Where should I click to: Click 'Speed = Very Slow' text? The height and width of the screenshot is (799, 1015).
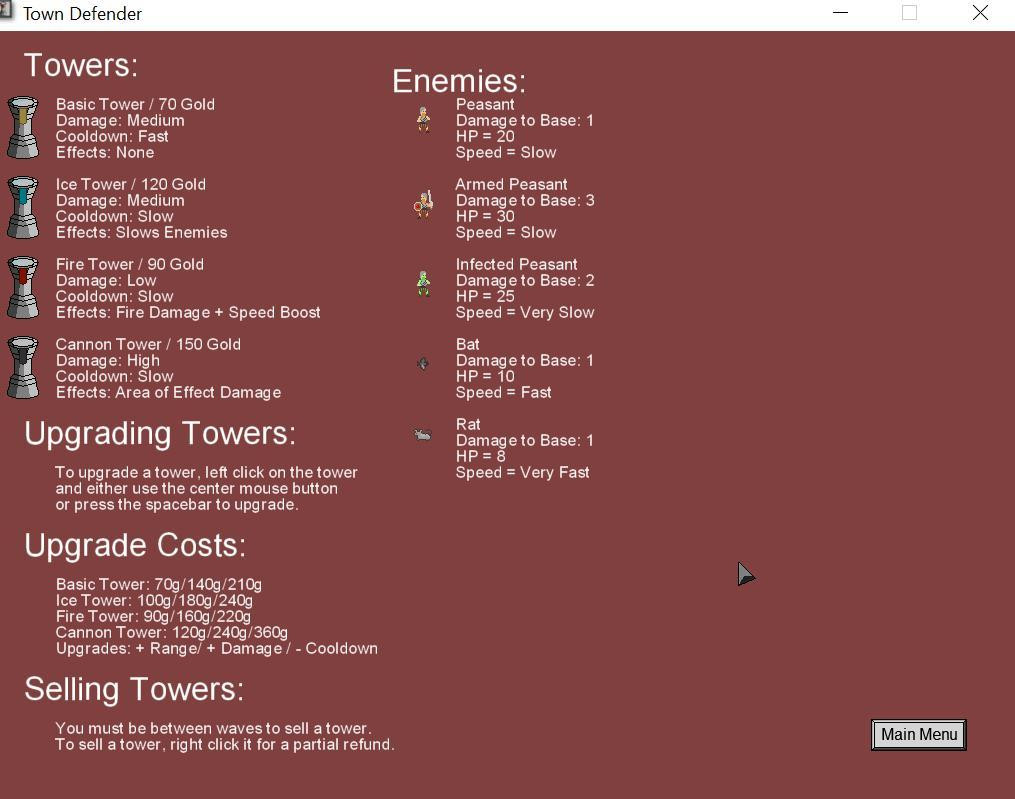coord(525,313)
